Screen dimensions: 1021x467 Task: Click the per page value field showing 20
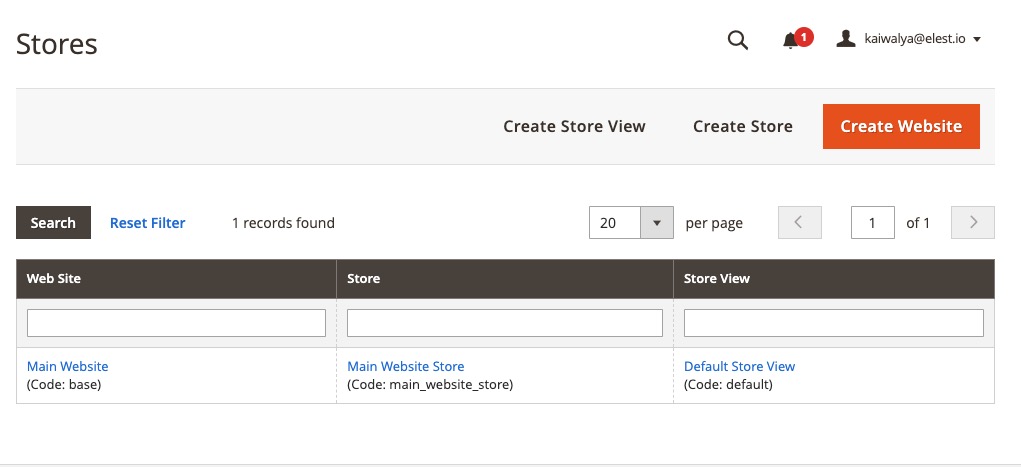tap(615, 223)
